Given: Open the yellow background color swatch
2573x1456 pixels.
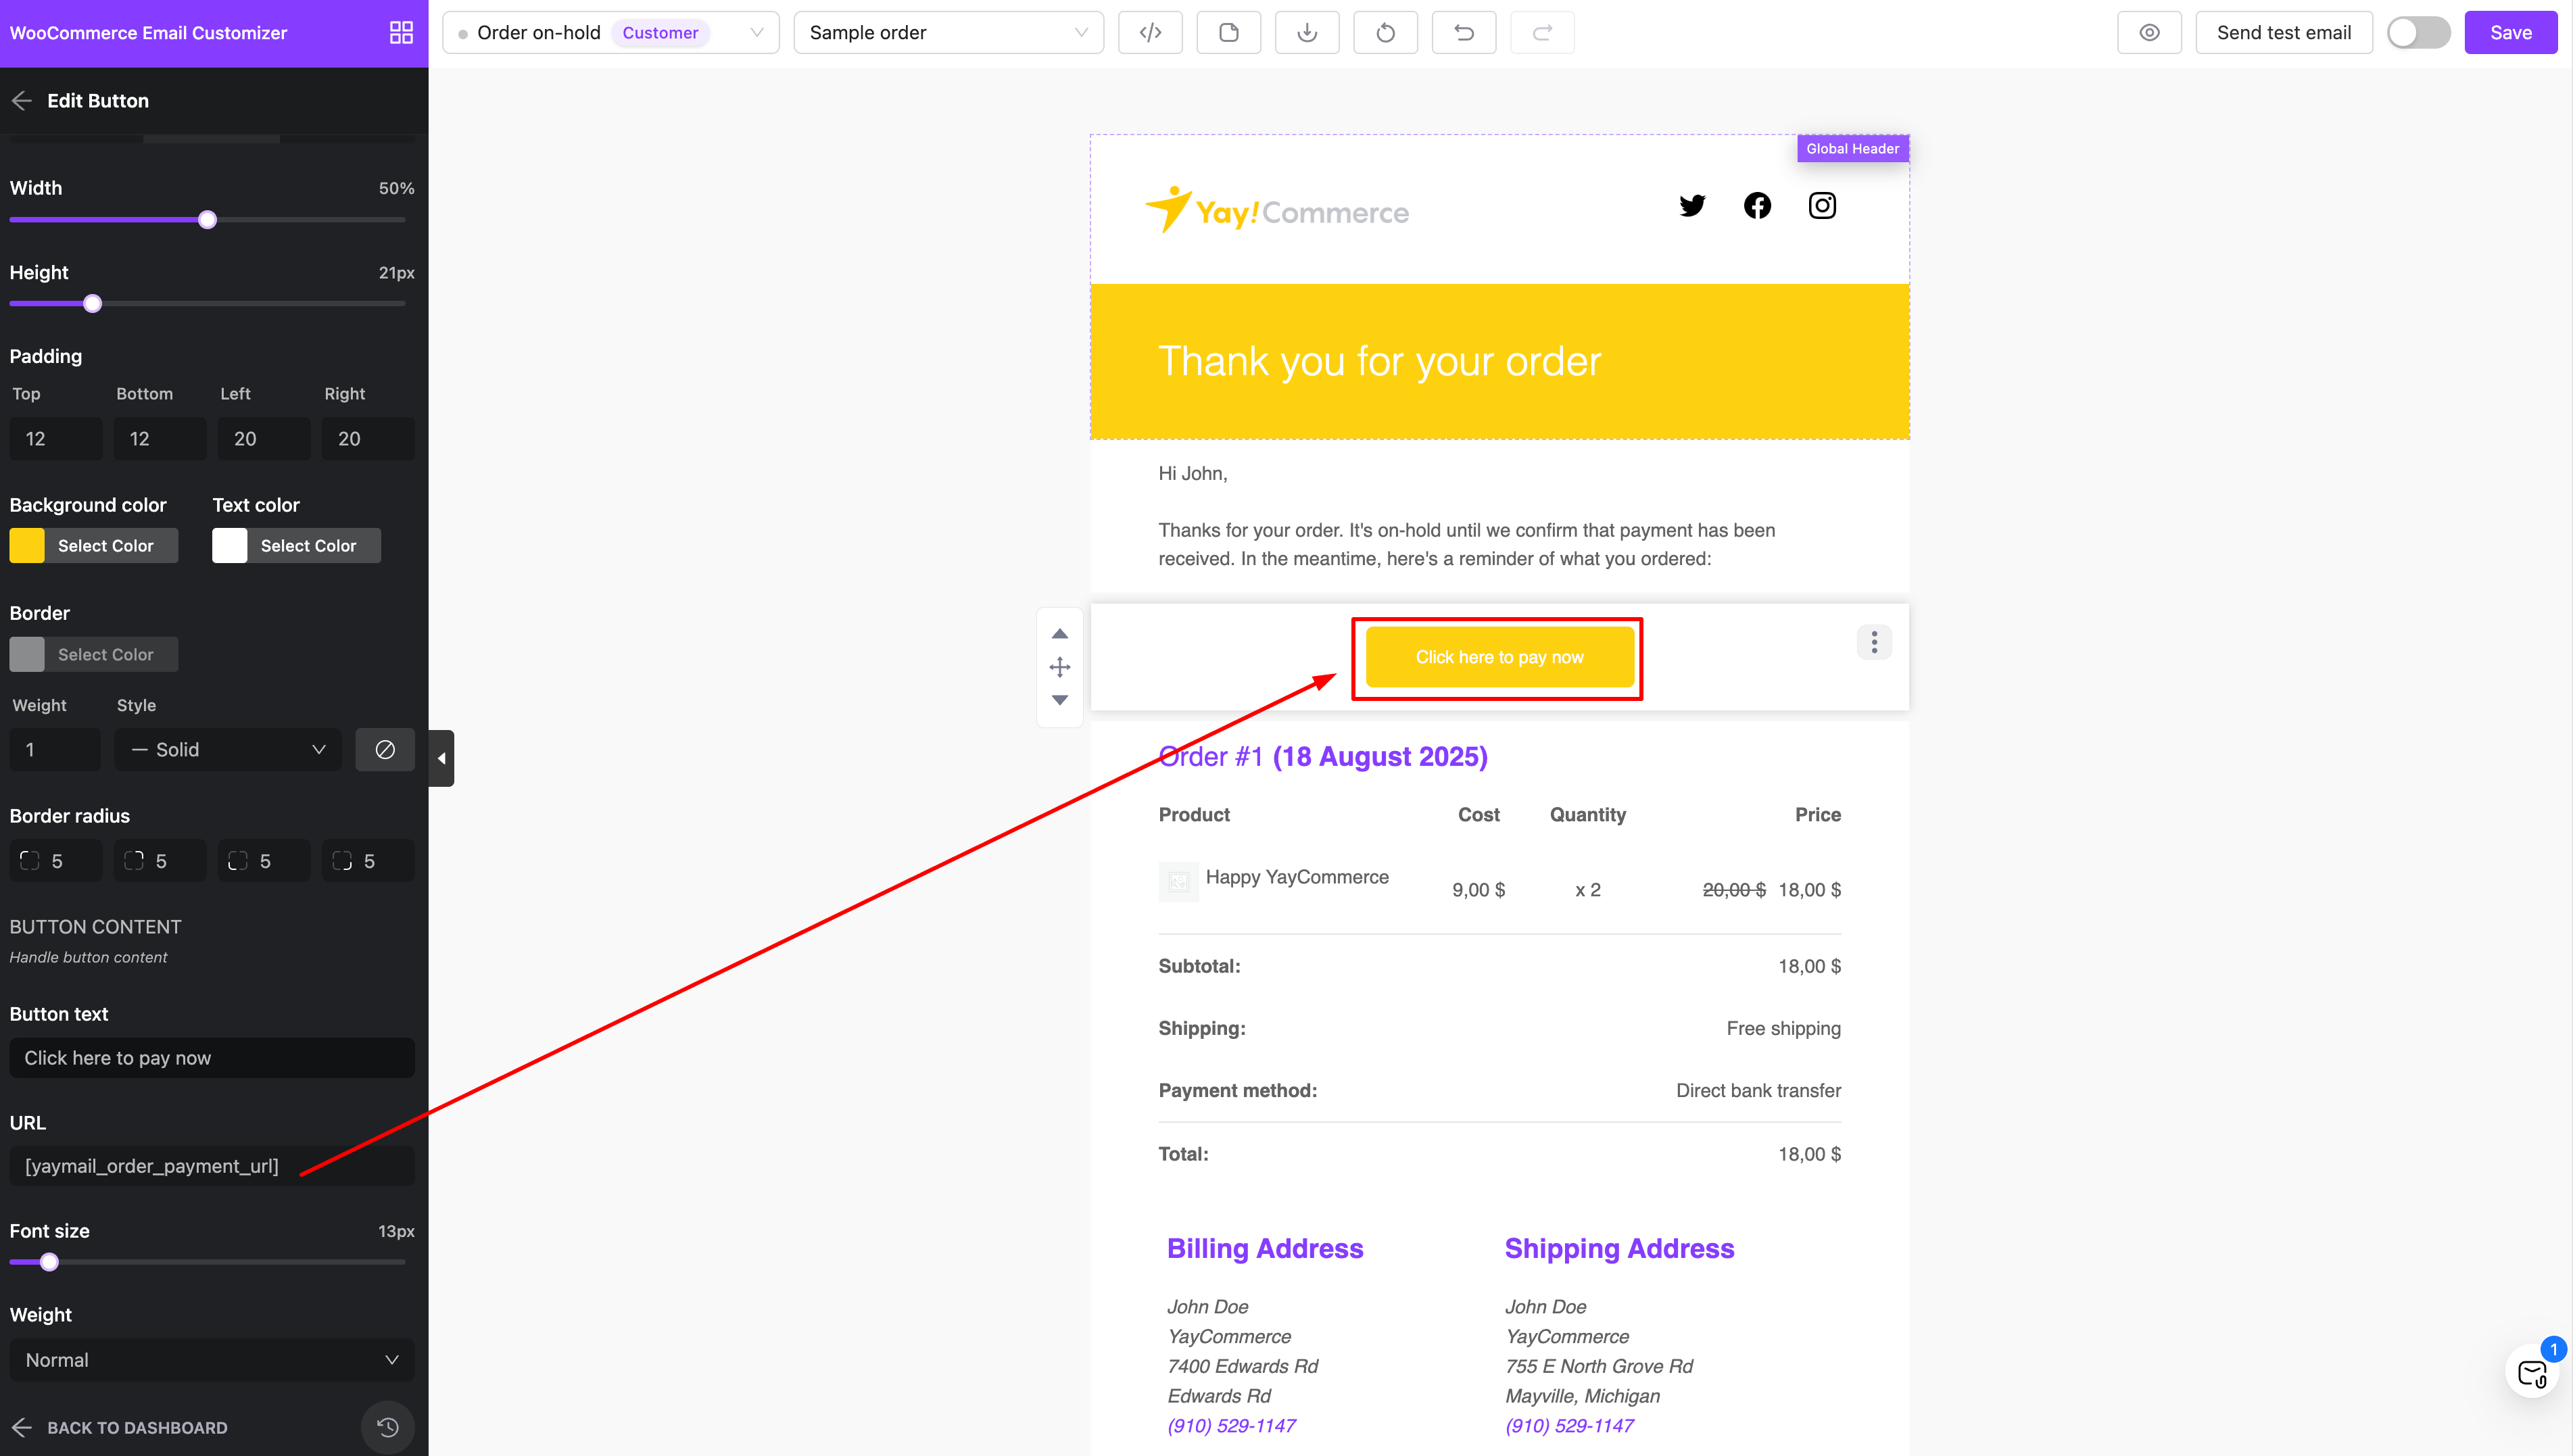Looking at the screenshot, I should point(27,546).
